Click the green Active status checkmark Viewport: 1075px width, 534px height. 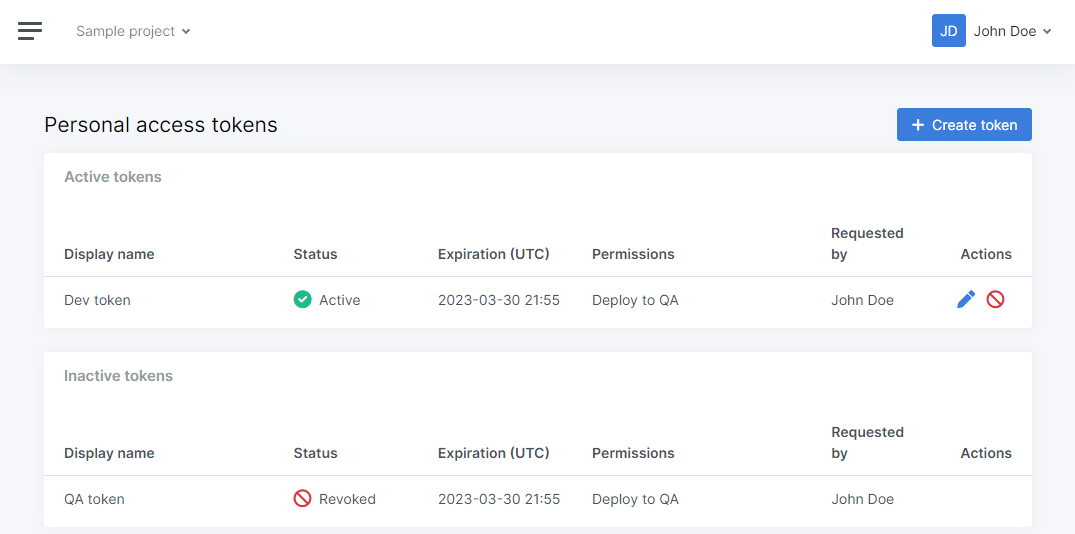pos(302,299)
